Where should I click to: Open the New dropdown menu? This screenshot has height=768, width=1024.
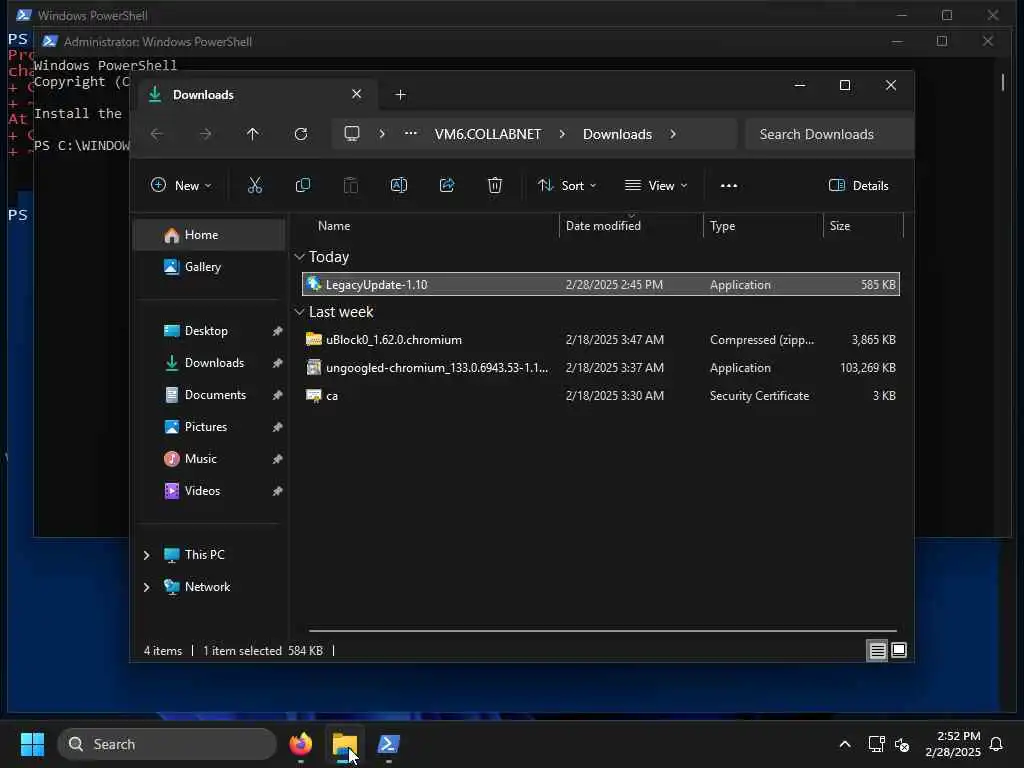181,185
